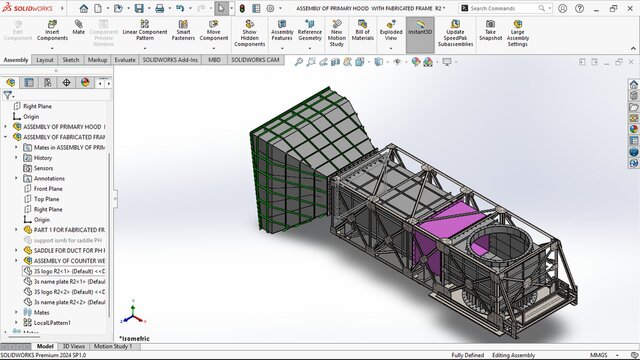Click Zoom to Fit in view toolbar
640x360 pixels.
299,62
